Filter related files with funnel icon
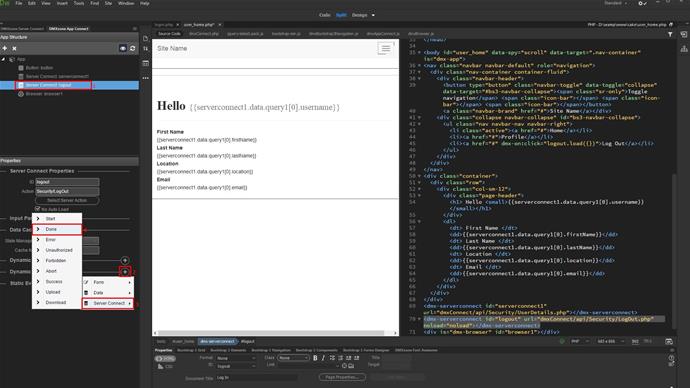 [x=670, y=34]
